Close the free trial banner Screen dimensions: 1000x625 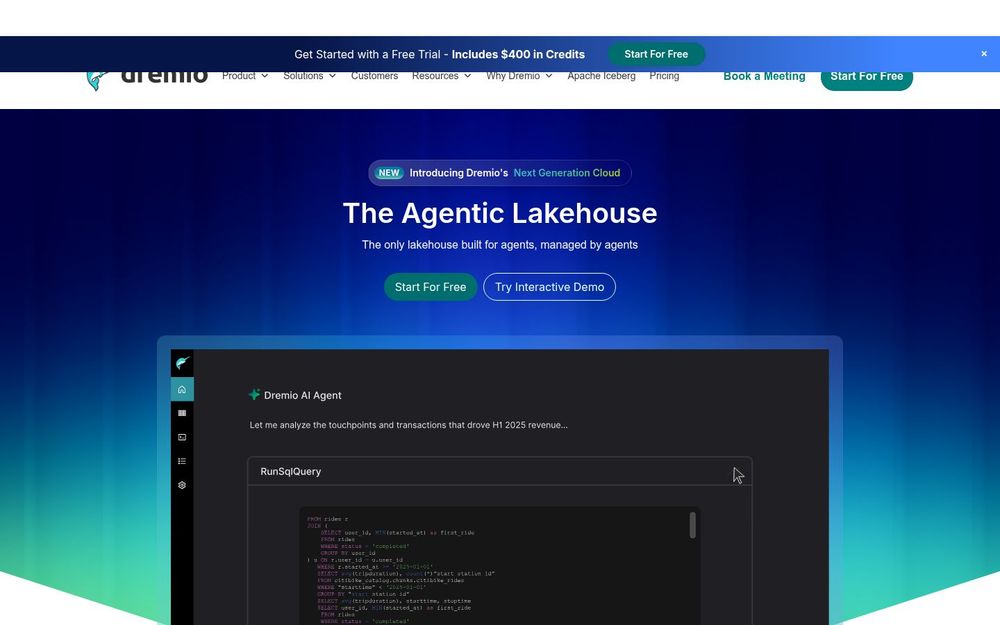983,54
